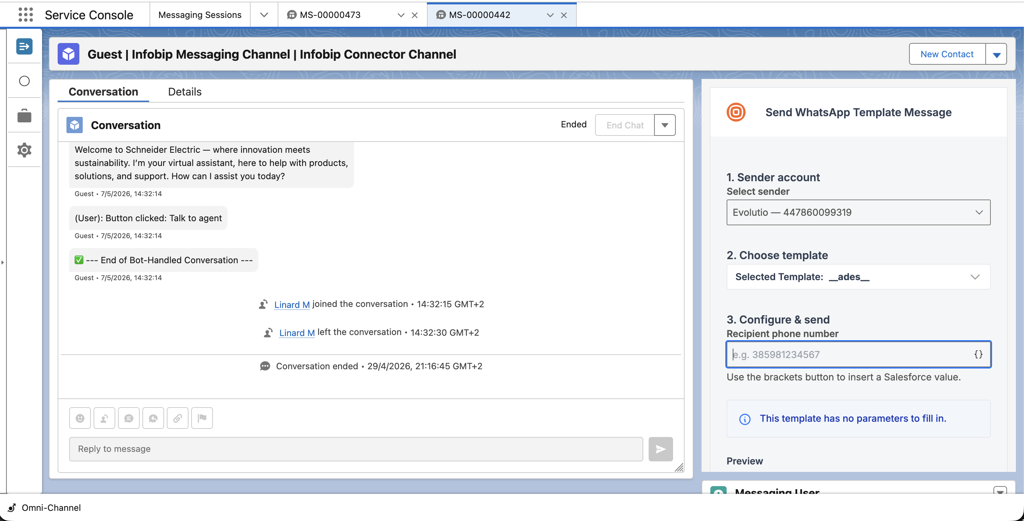This screenshot has width=1024, height=521.
Task: Click the agent icon beside Linard M left
Action: (x=268, y=332)
